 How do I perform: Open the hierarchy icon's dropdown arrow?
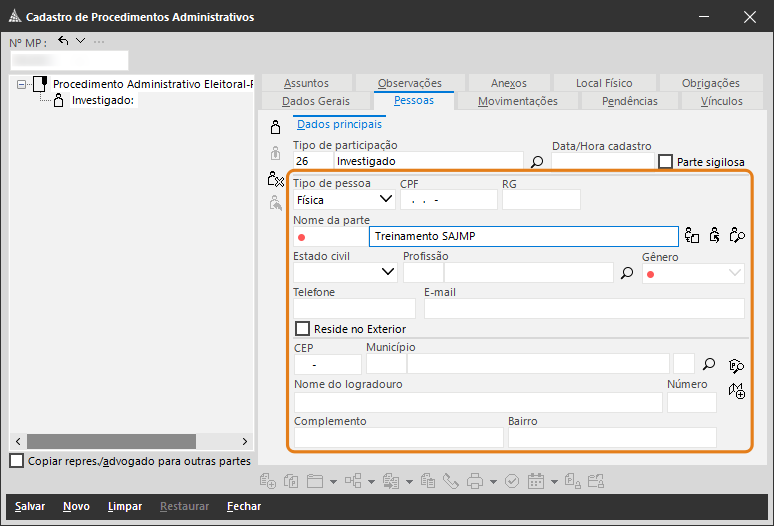click(x=371, y=482)
